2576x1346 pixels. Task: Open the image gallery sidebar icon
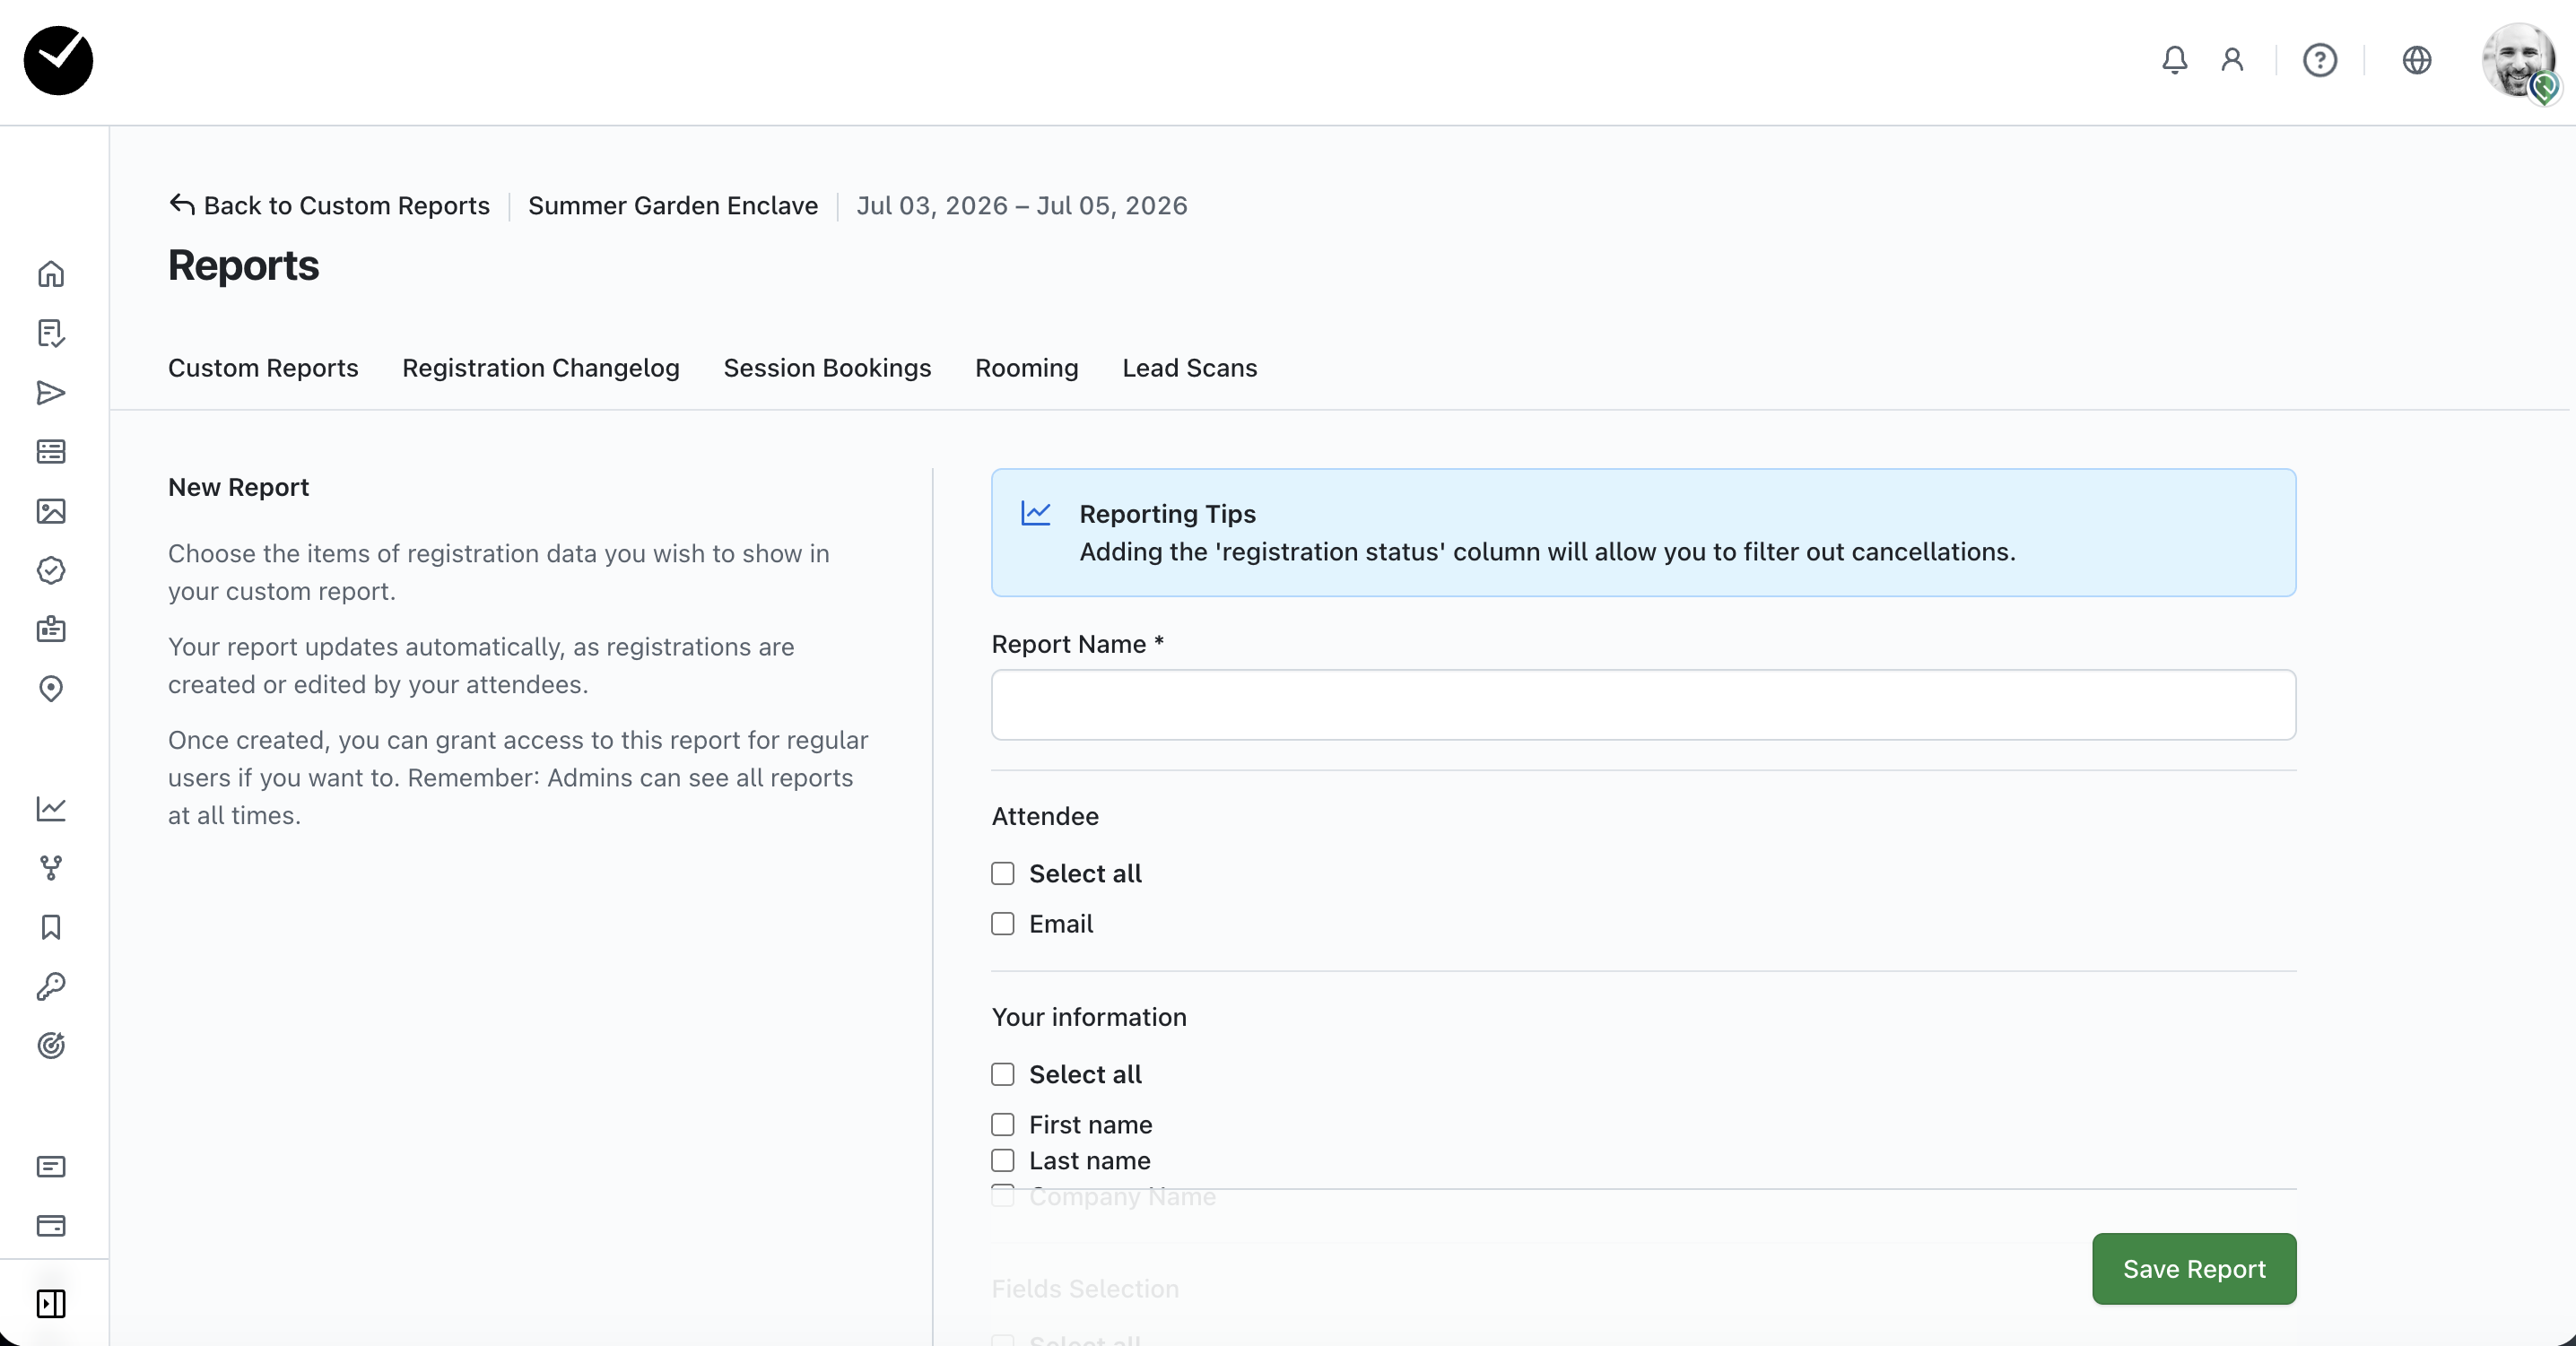51,511
